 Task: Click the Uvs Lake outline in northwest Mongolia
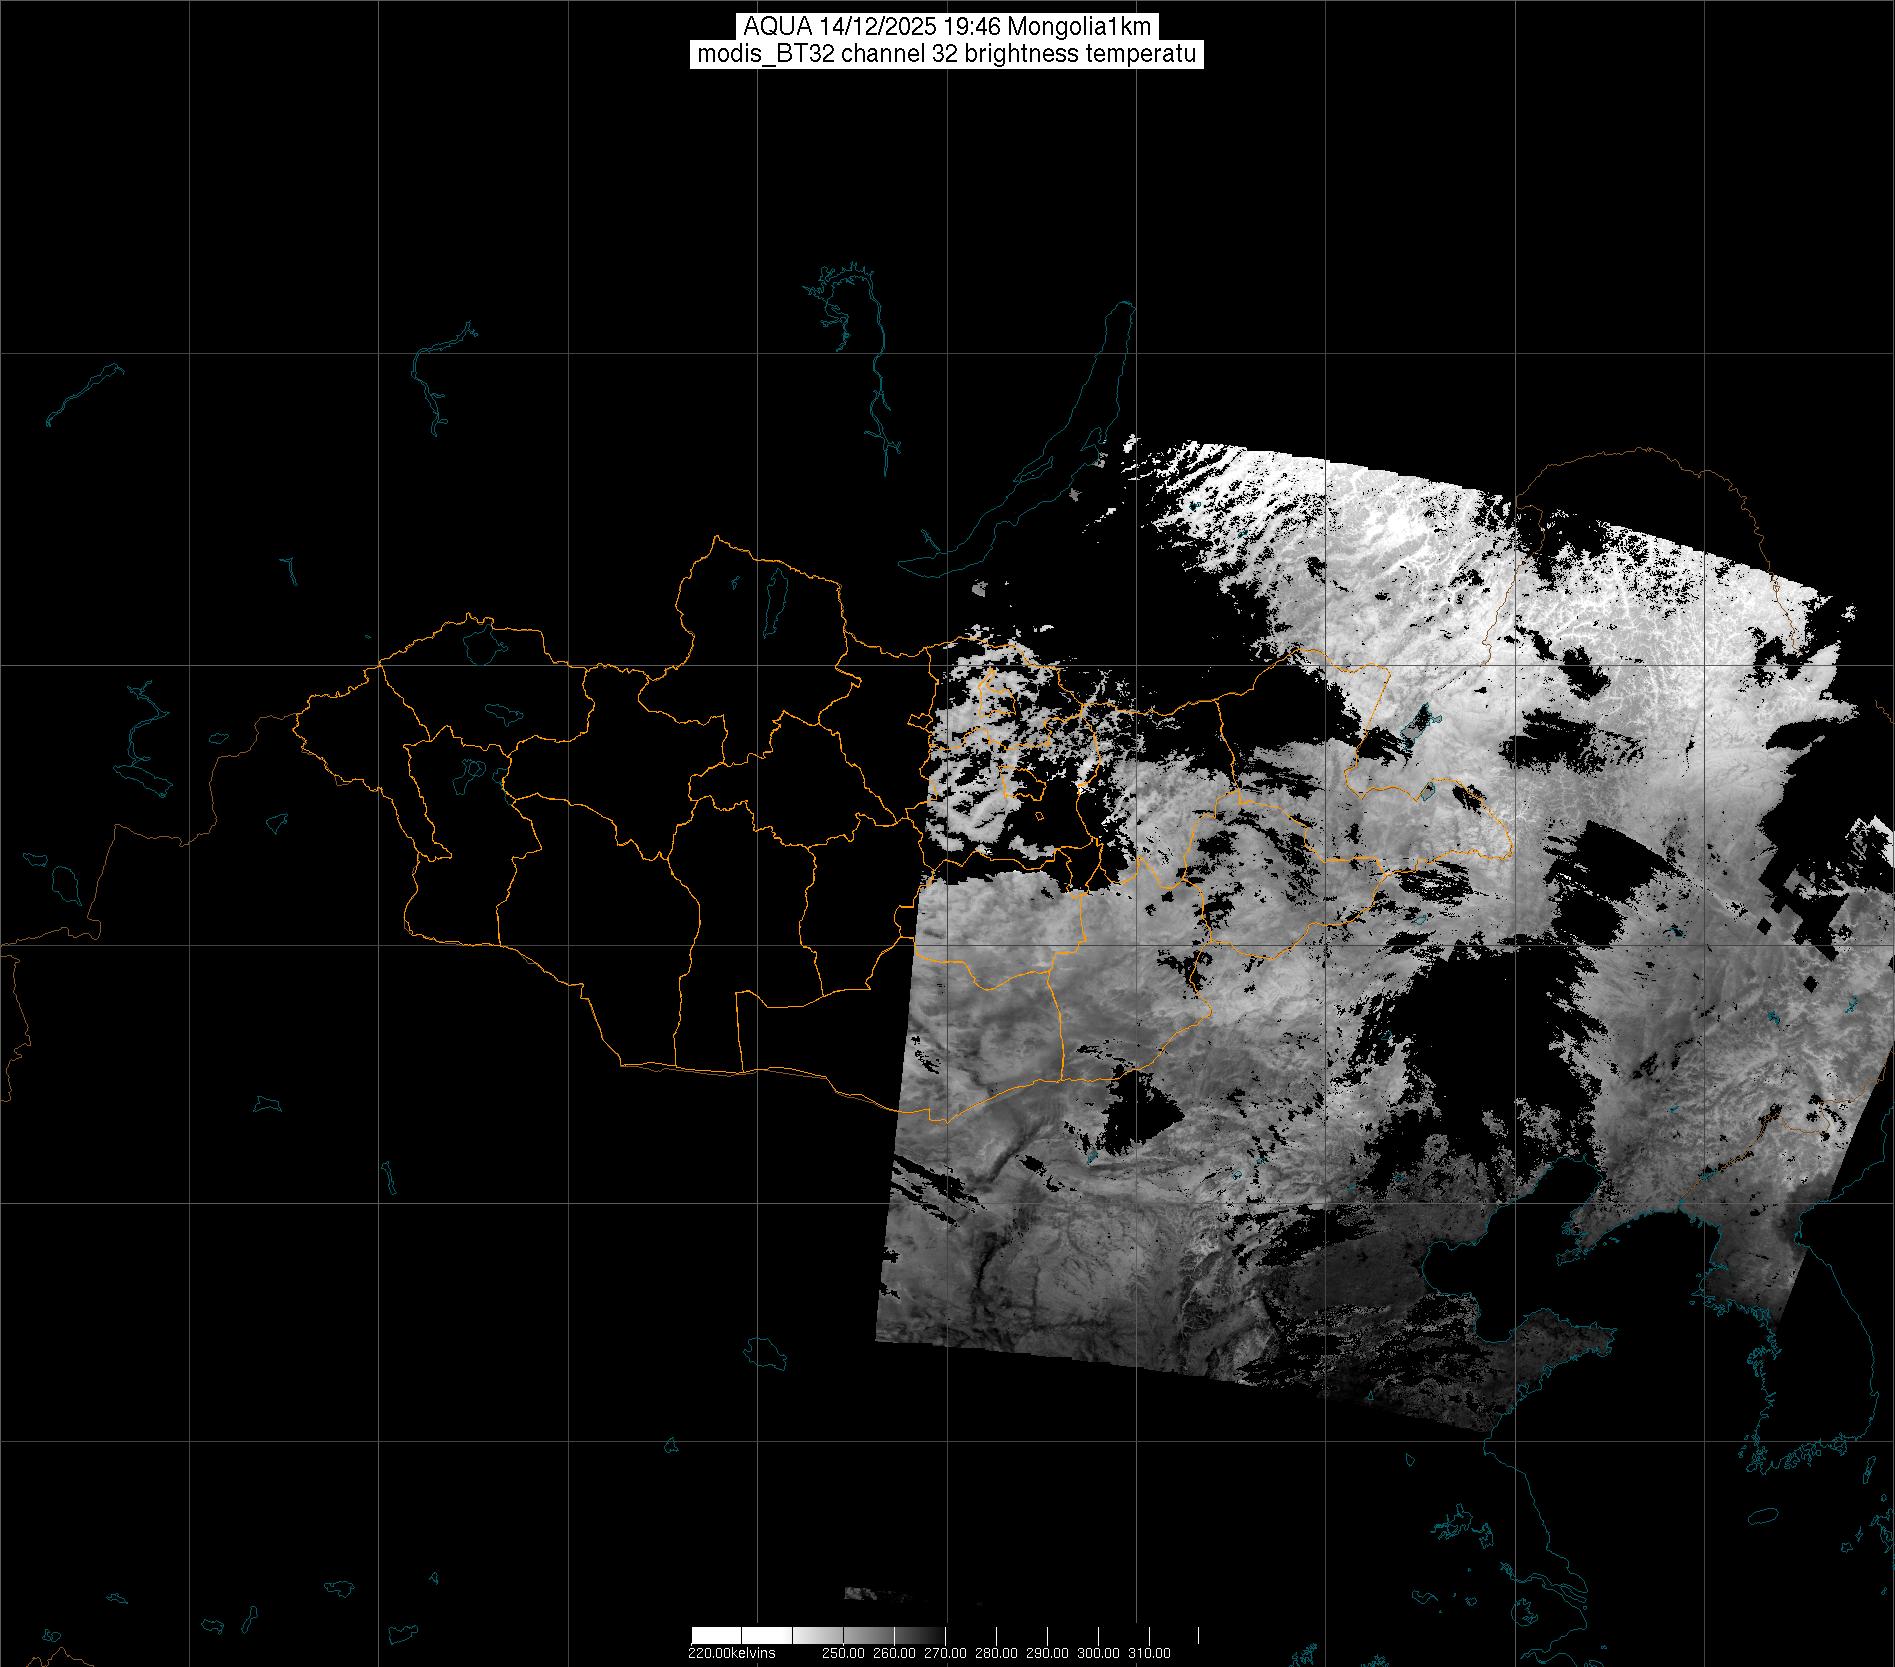pyautogui.click(x=483, y=643)
